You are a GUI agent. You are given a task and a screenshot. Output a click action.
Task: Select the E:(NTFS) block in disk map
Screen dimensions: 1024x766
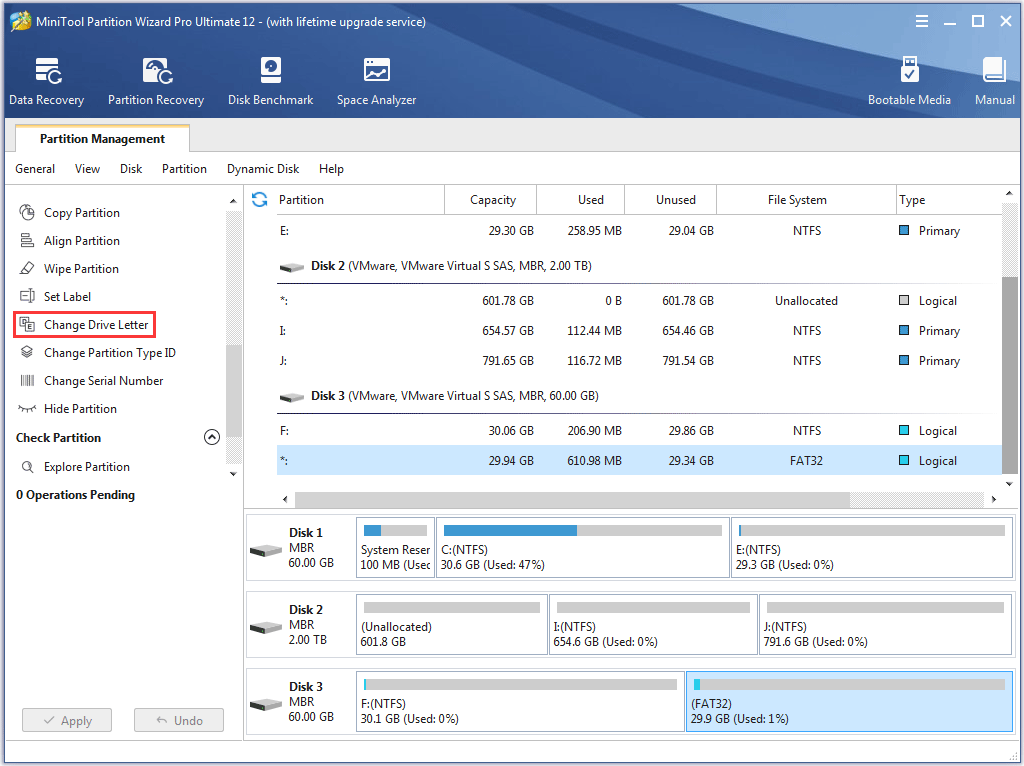click(x=872, y=548)
